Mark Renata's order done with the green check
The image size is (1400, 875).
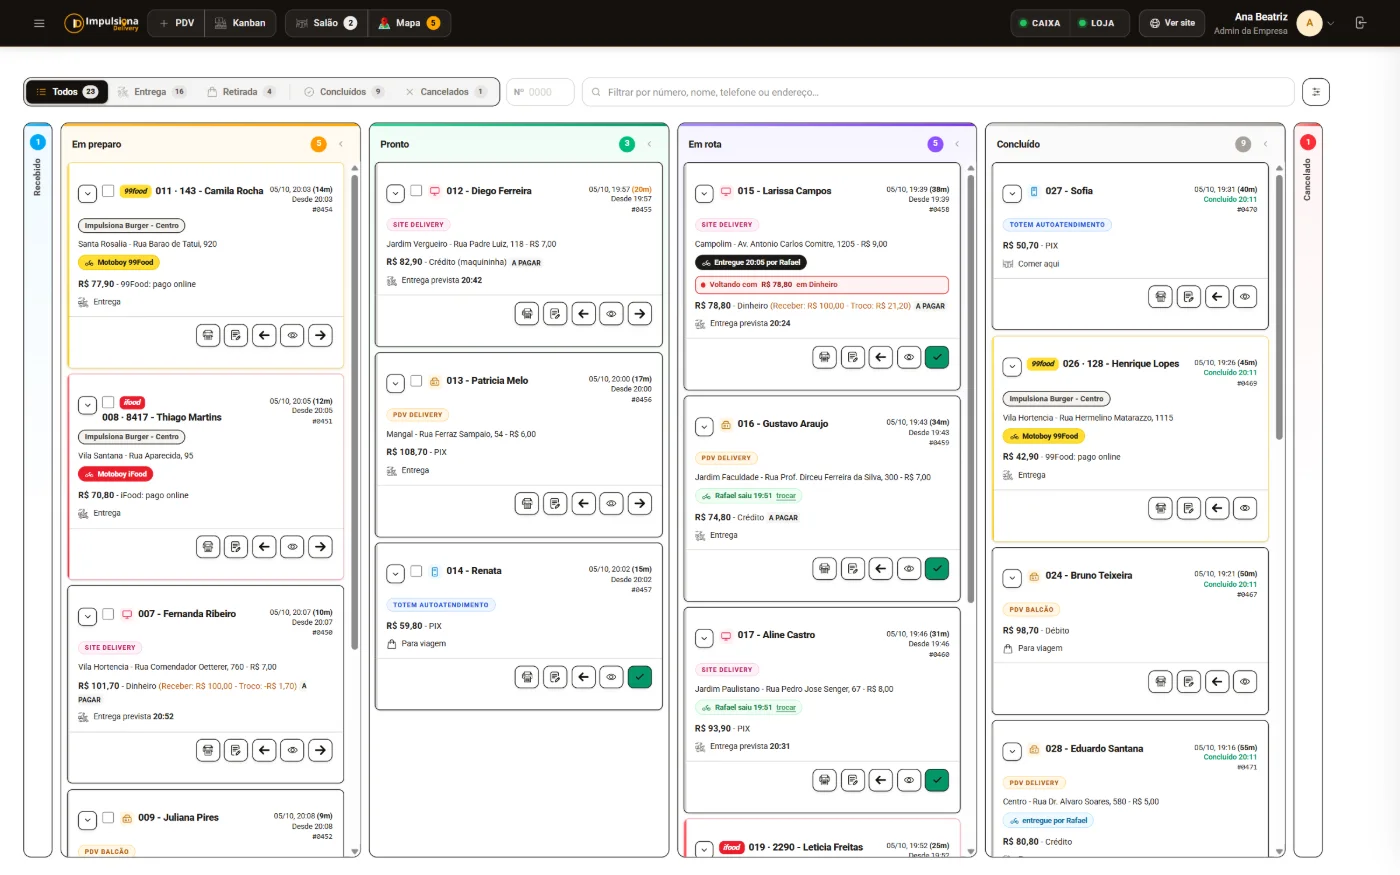click(640, 677)
